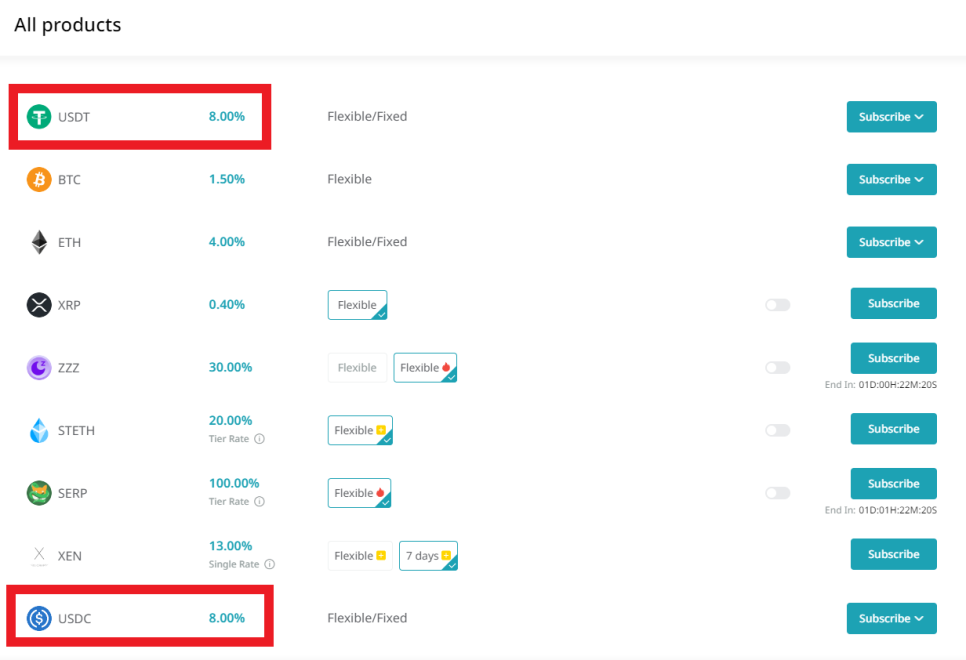
Task: Open the SERP Tier Rate info icon
Action: pos(259,502)
